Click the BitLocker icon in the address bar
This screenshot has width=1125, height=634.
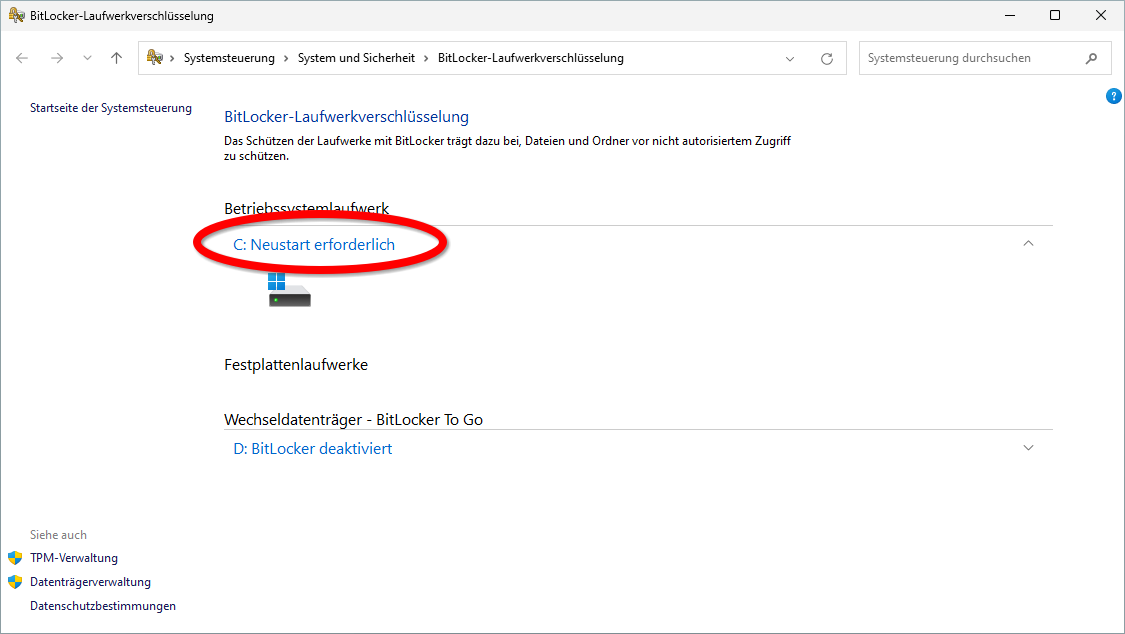point(154,57)
